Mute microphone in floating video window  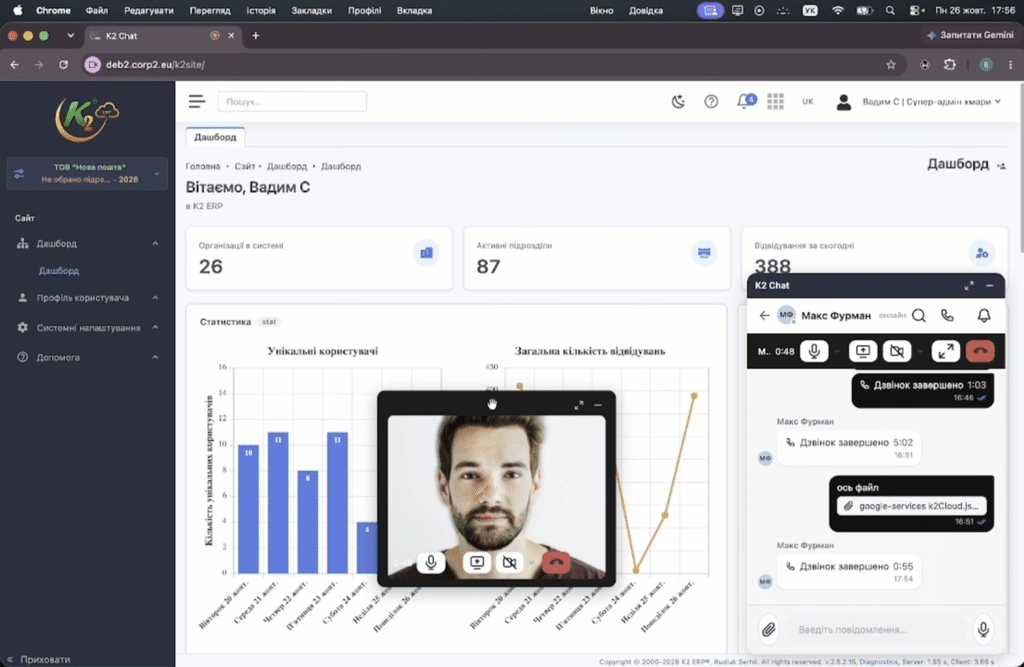click(x=431, y=562)
